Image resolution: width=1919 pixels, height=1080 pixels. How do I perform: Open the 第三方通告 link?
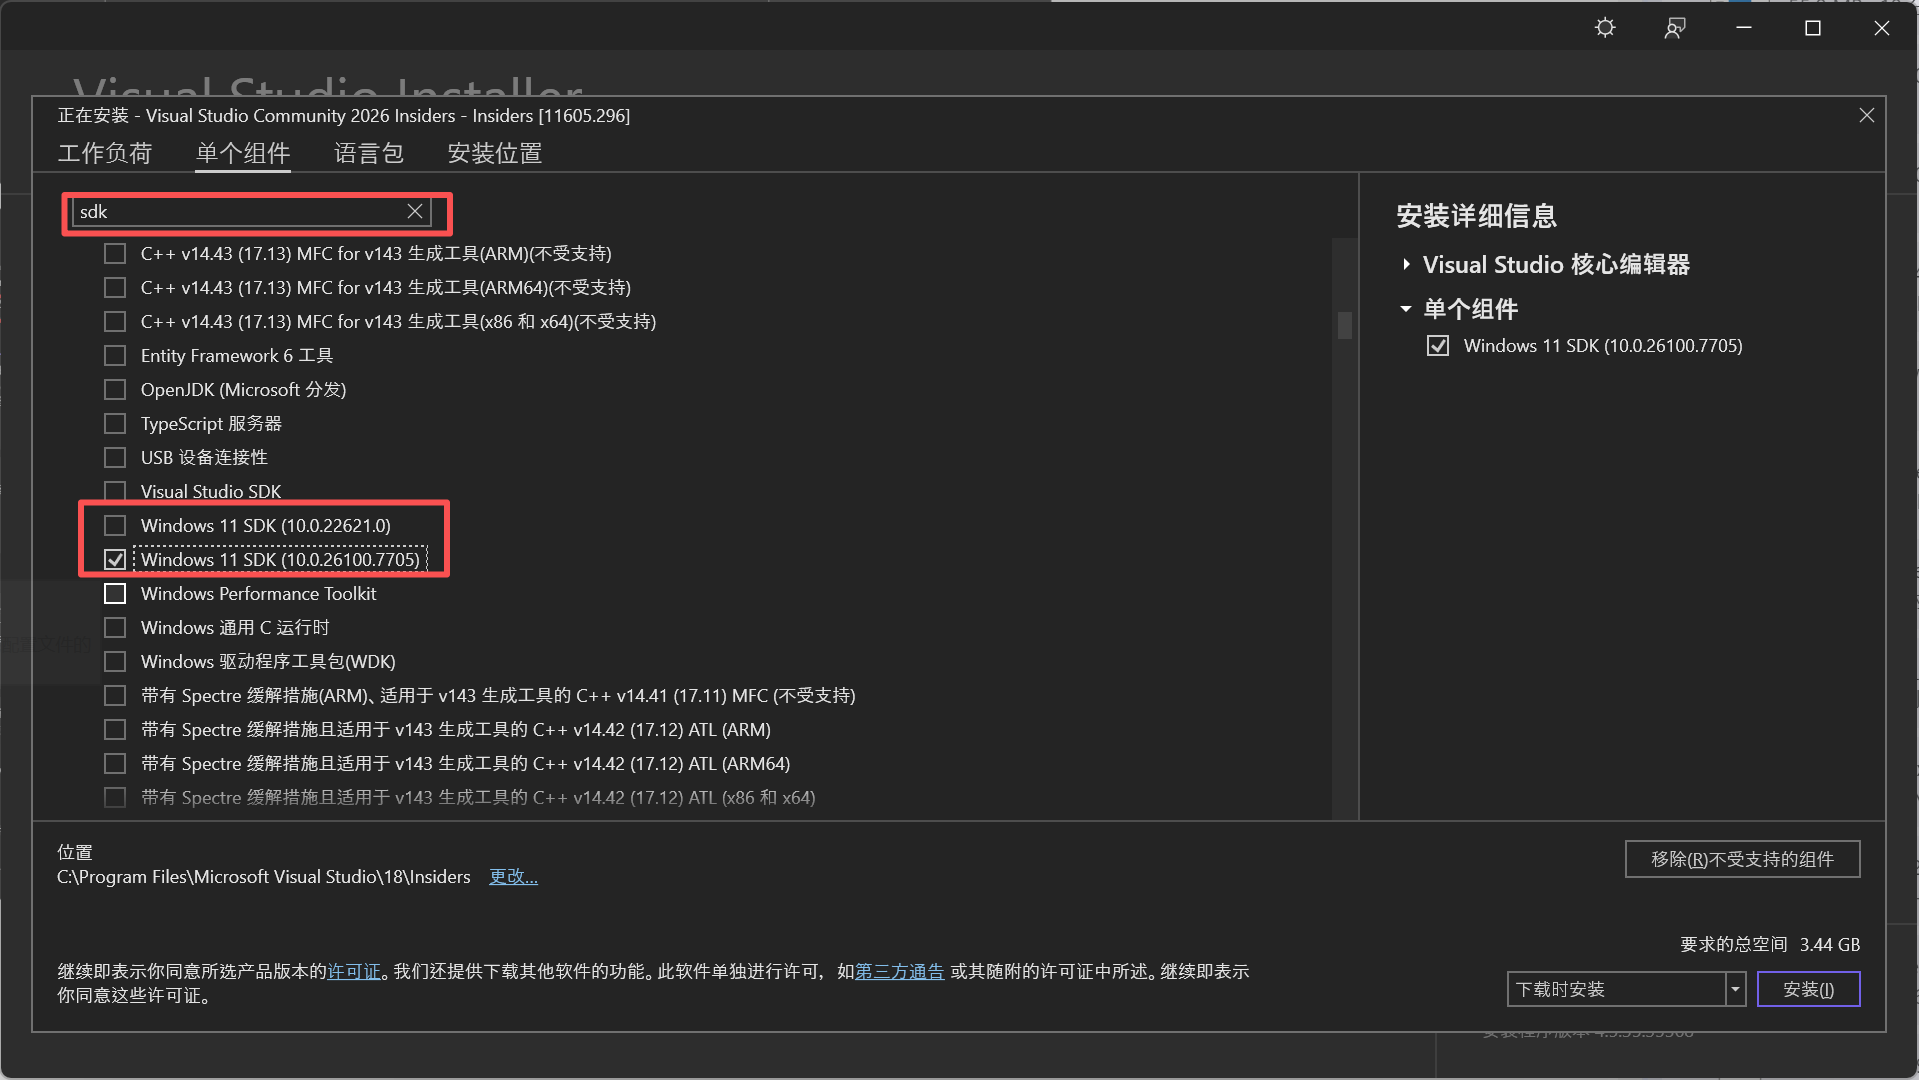pos(900,972)
